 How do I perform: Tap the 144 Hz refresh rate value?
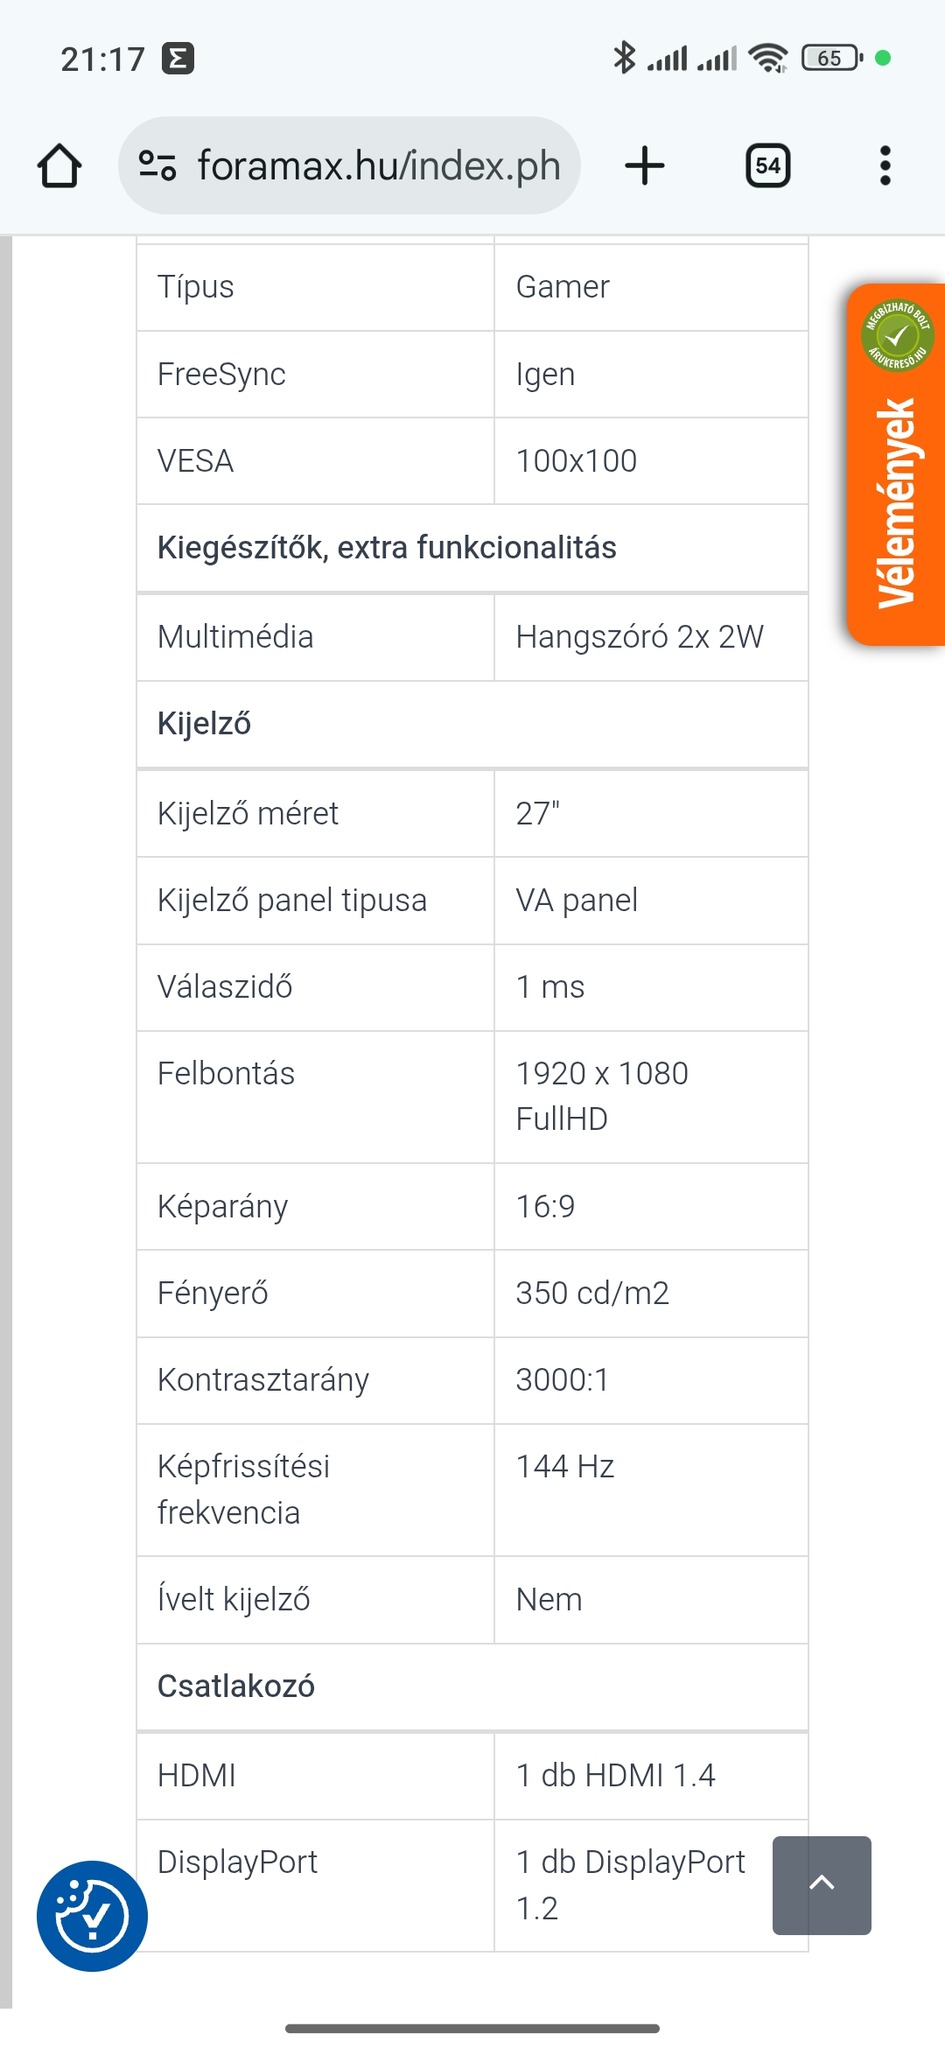[x=565, y=1467]
